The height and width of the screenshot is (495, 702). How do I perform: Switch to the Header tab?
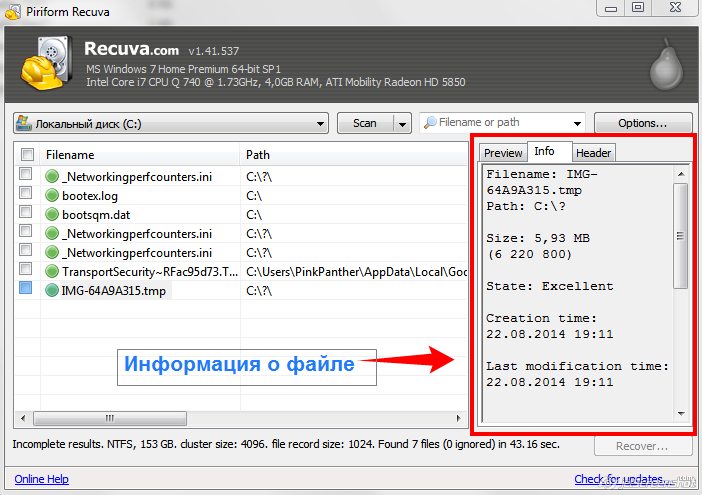pos(593,153)
